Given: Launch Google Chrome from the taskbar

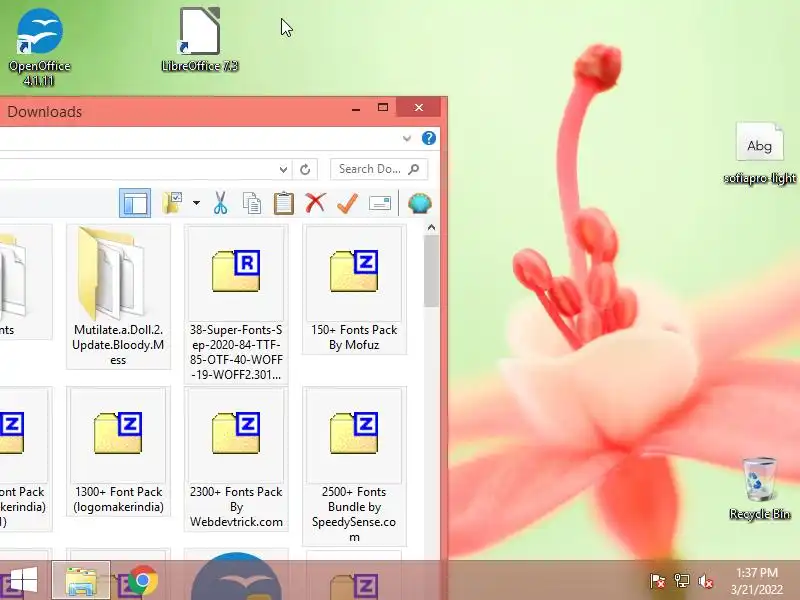Looking at the screenshot, I should 143,581.
